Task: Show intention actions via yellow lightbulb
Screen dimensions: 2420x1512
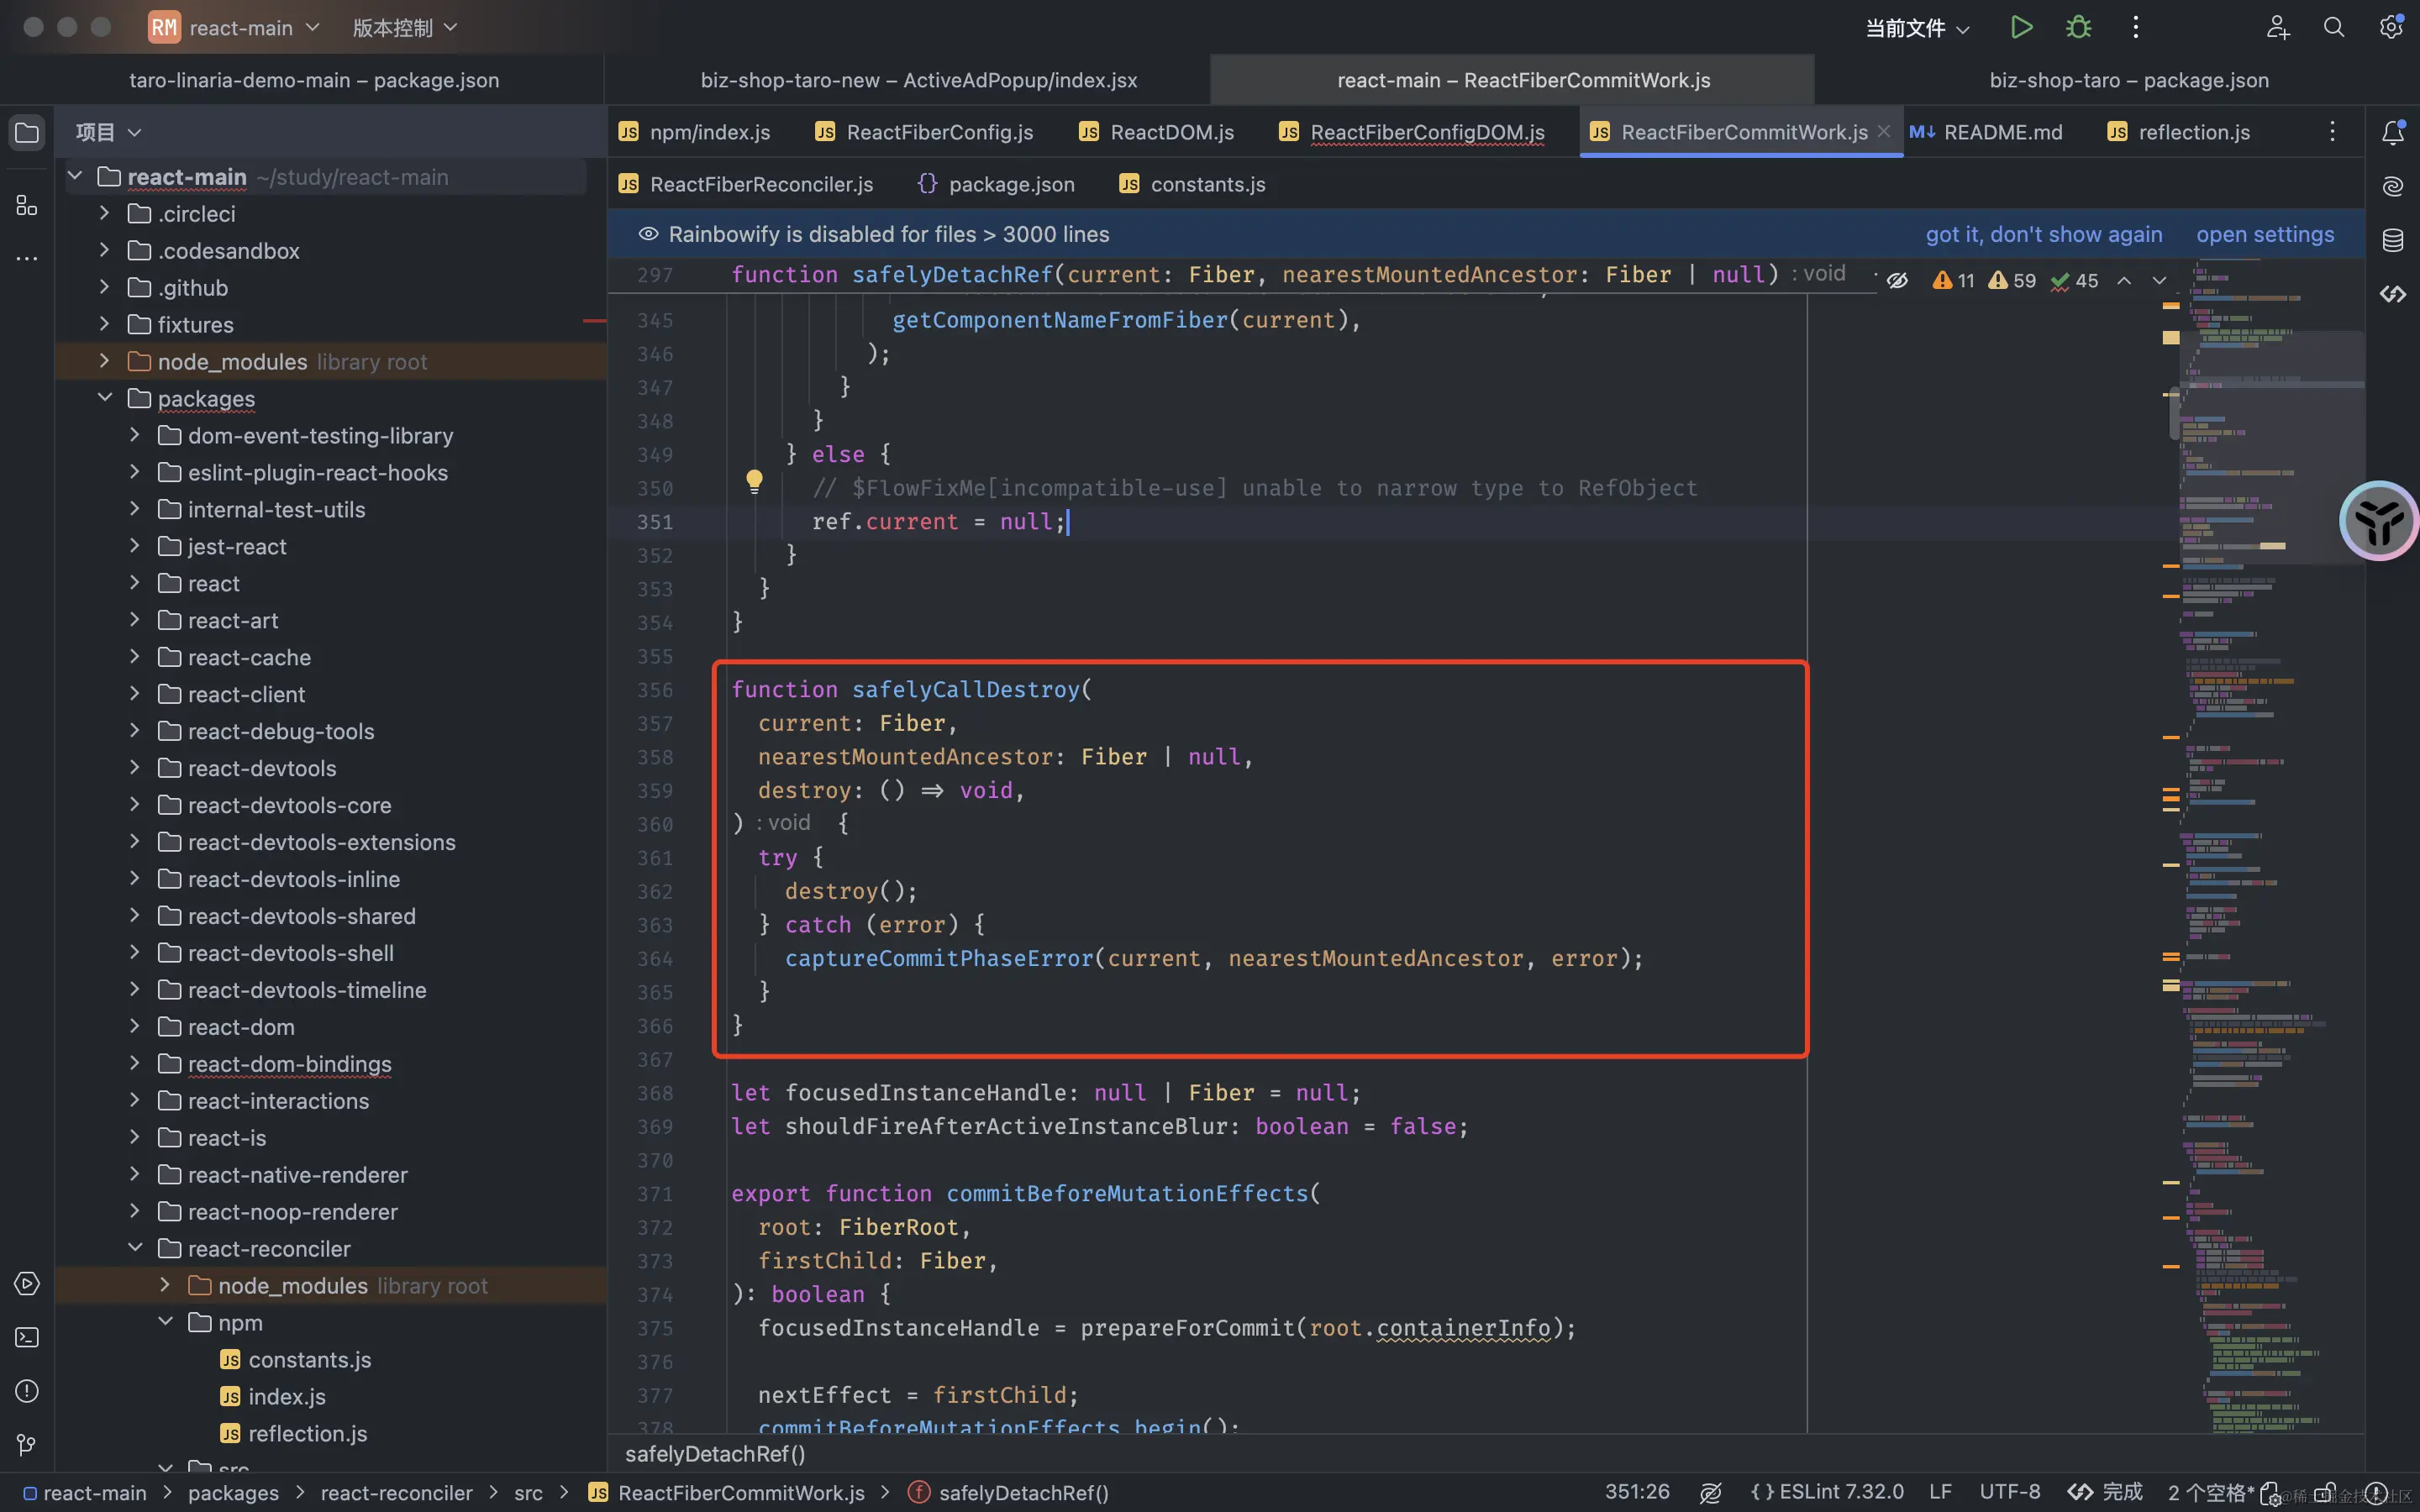Action: coord(754,482)
